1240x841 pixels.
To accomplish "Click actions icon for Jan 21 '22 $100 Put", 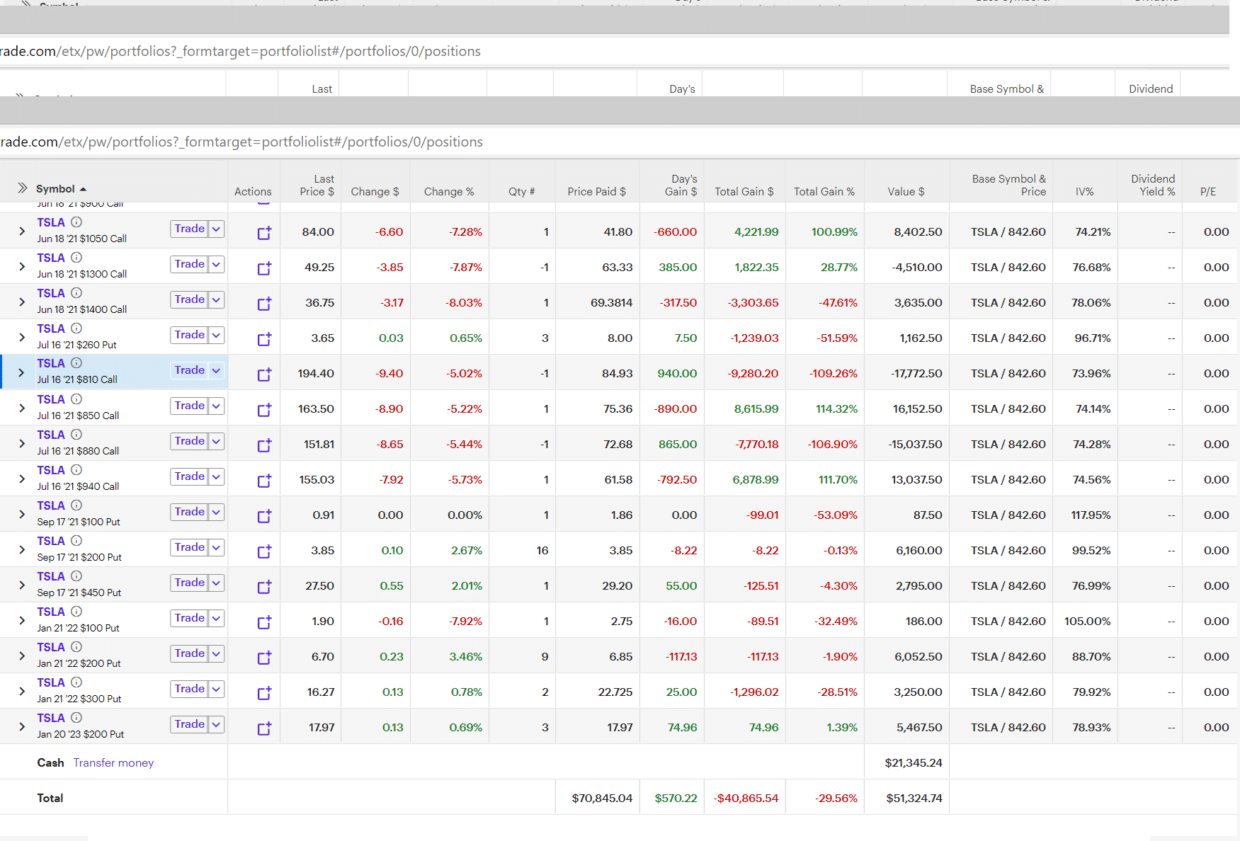I will point(264,622).
